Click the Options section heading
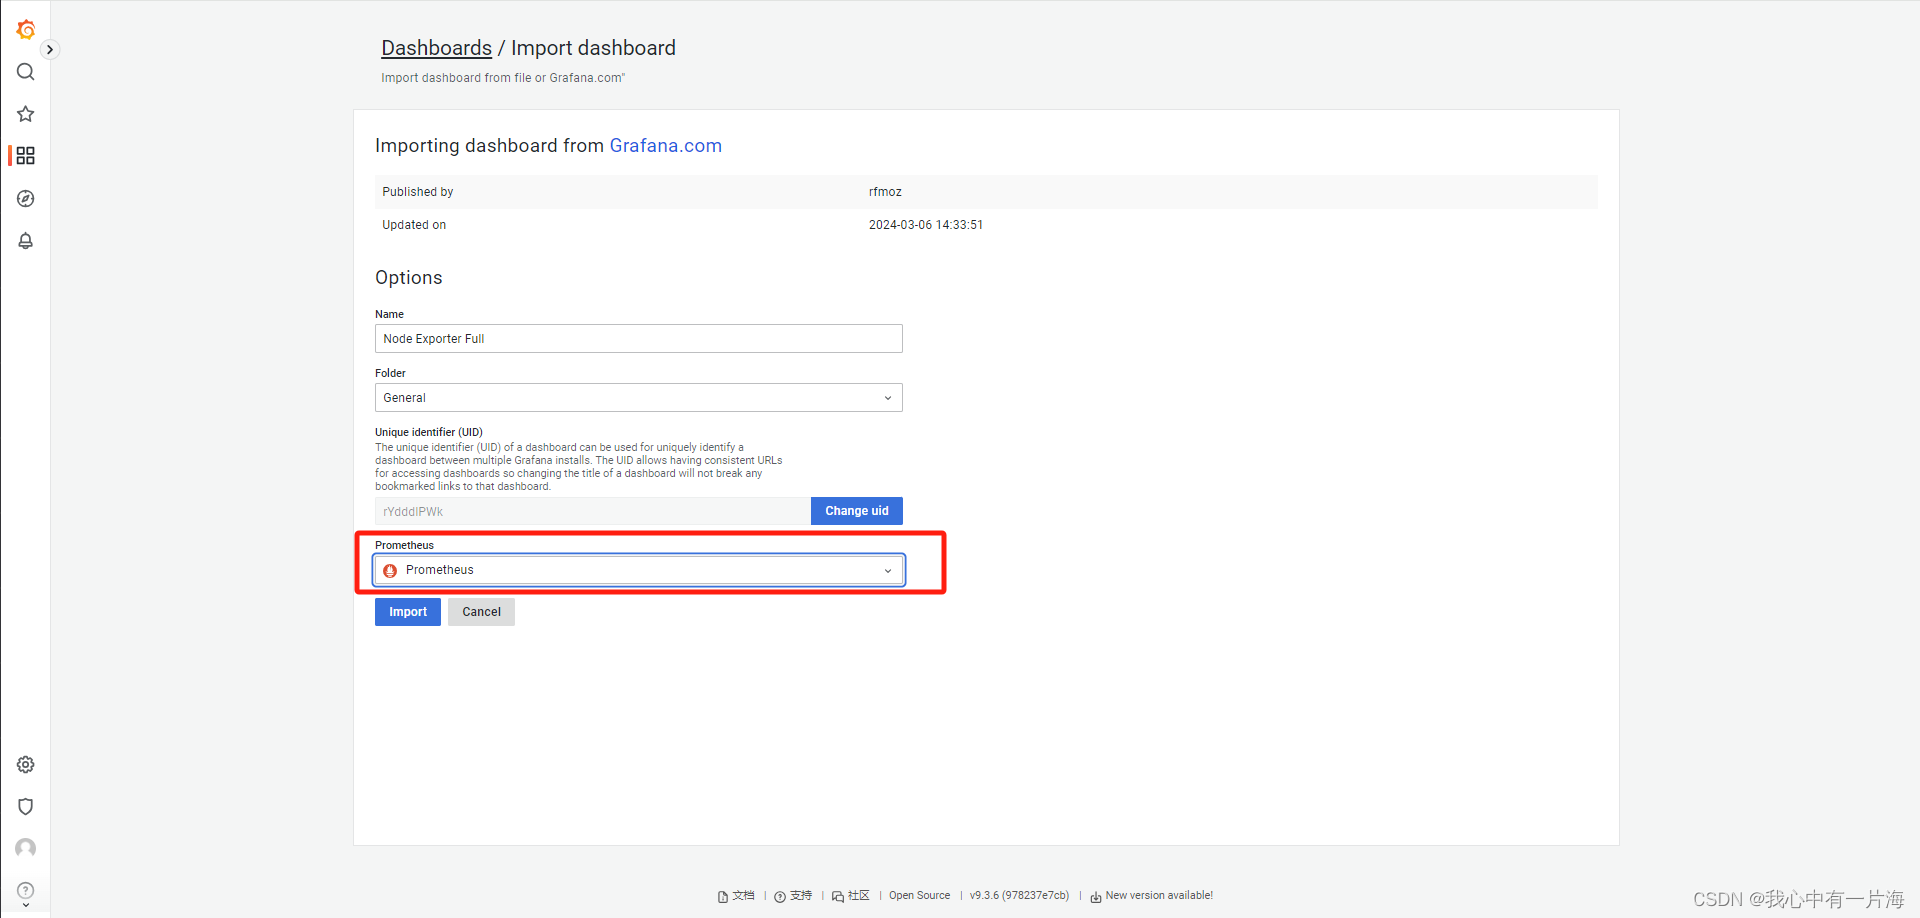Viewport: 1920px width, 918px height. coord(409,278)
